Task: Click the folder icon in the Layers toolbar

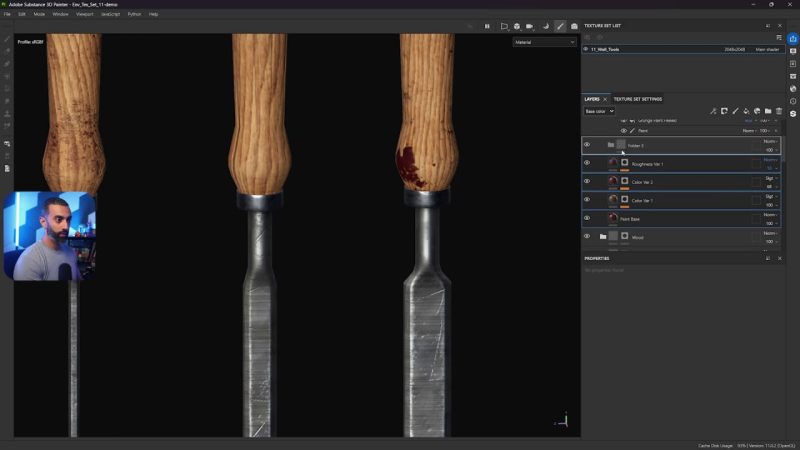Action: (x=768, y=111)
